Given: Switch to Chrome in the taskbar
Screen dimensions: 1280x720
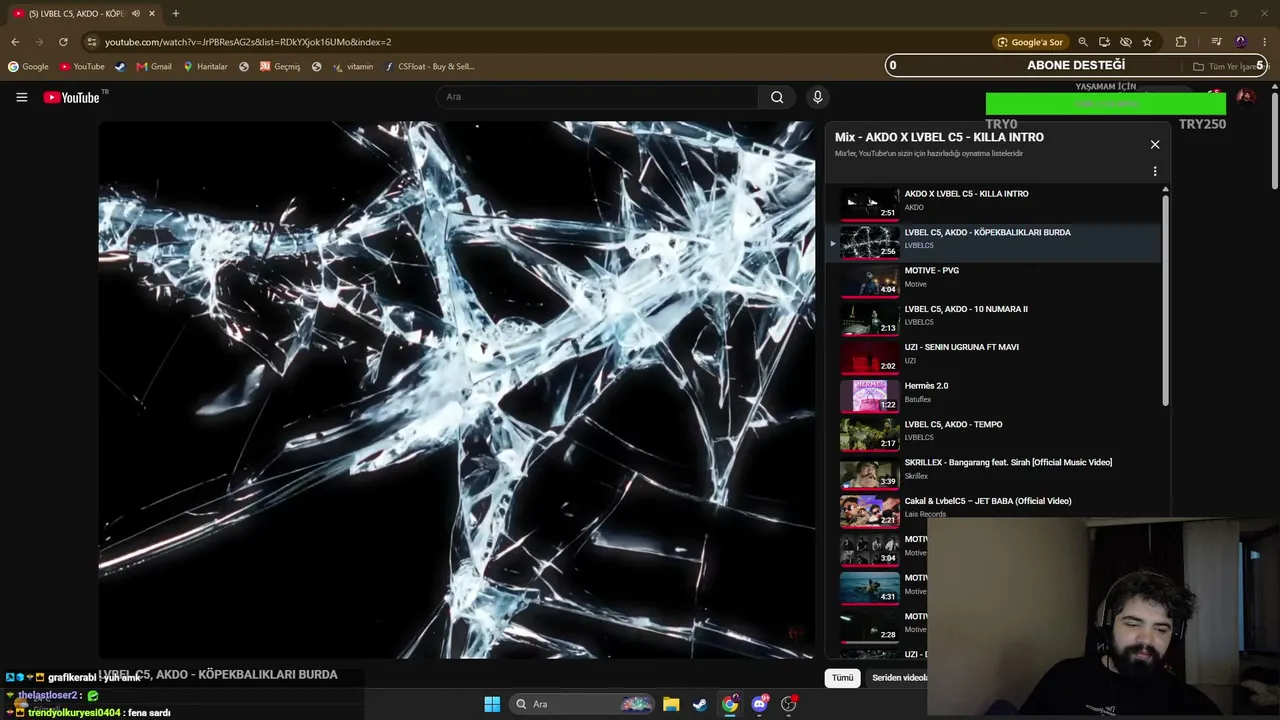Looking at the screenshot, I should pos(730,704).
